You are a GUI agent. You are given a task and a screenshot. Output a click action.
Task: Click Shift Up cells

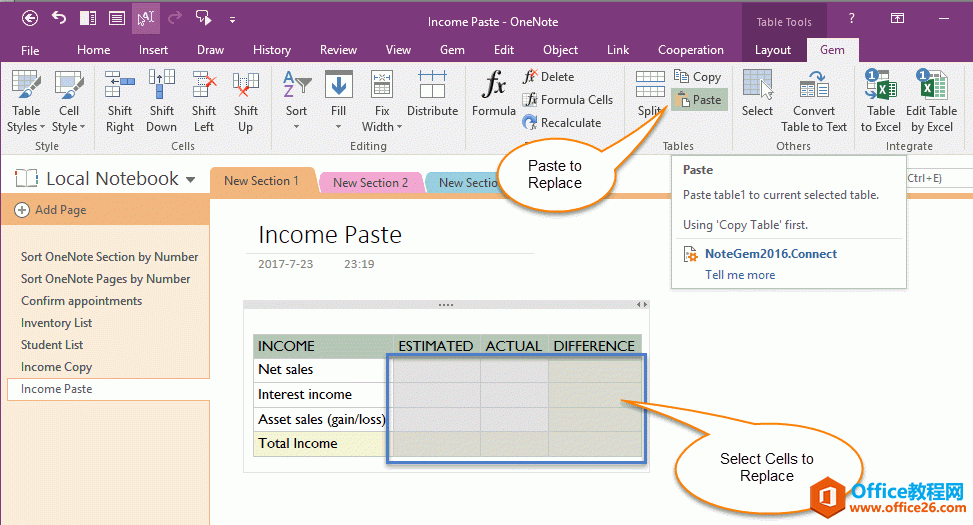[246, 101]
